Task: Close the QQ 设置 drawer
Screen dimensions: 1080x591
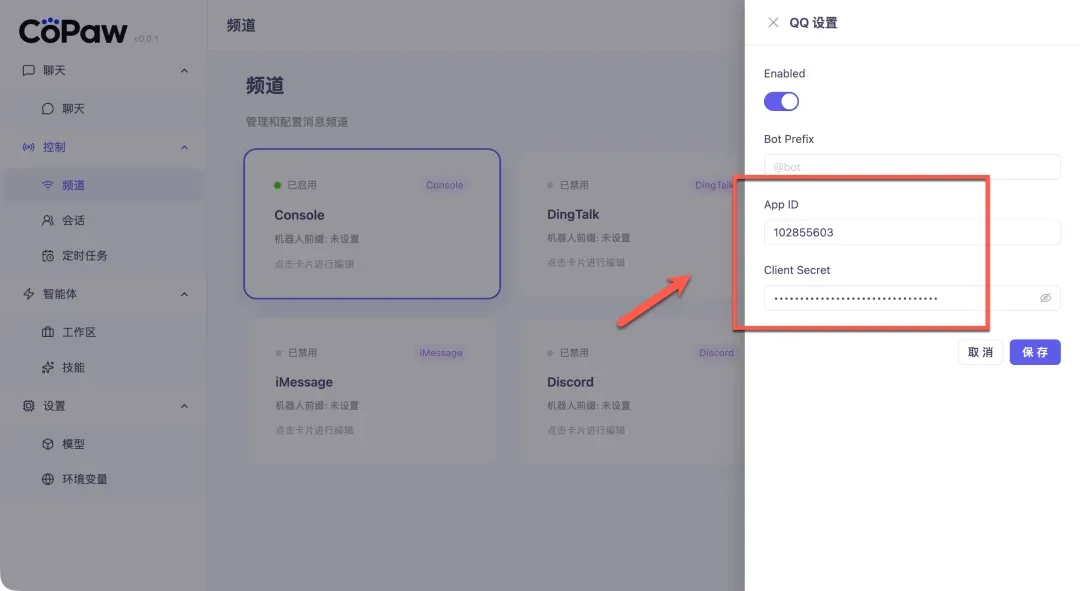Action: (x=773, y=23)
